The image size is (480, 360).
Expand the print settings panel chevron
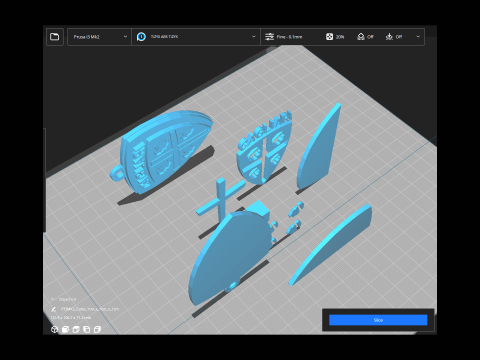pyautogui.click(x=418, y=37)
